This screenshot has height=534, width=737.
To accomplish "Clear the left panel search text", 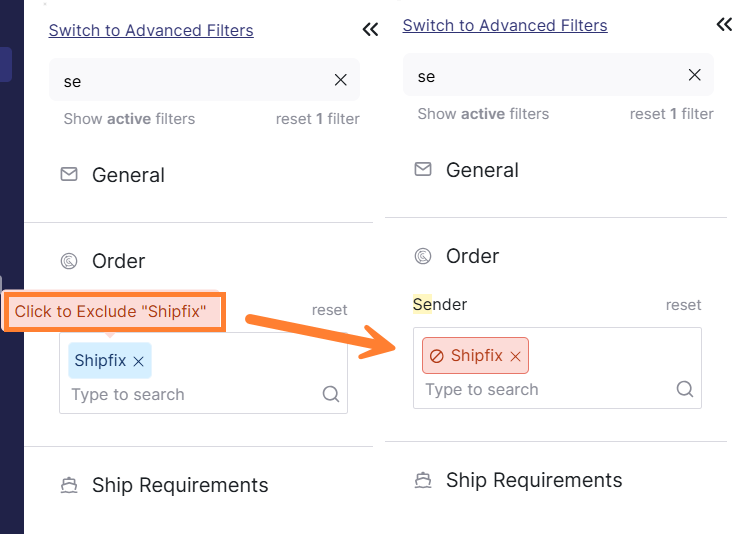I will pyautogui.click(x=340, y=80).
